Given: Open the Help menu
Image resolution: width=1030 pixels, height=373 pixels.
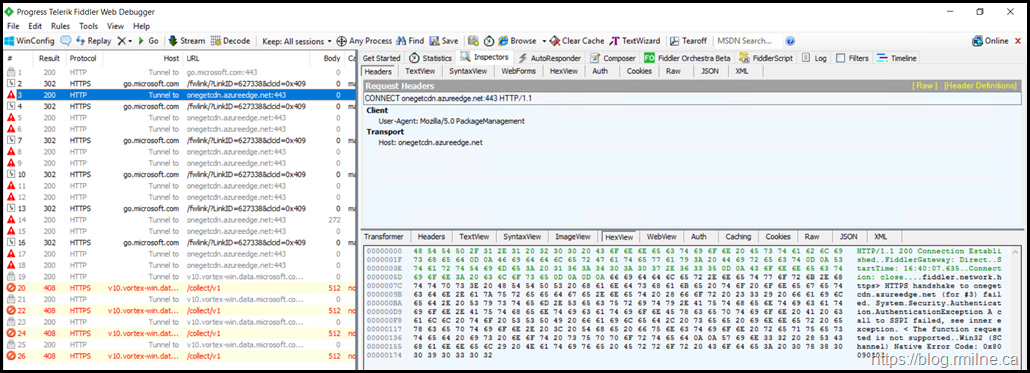Looking at the screenshot, I should coord(141,26).
